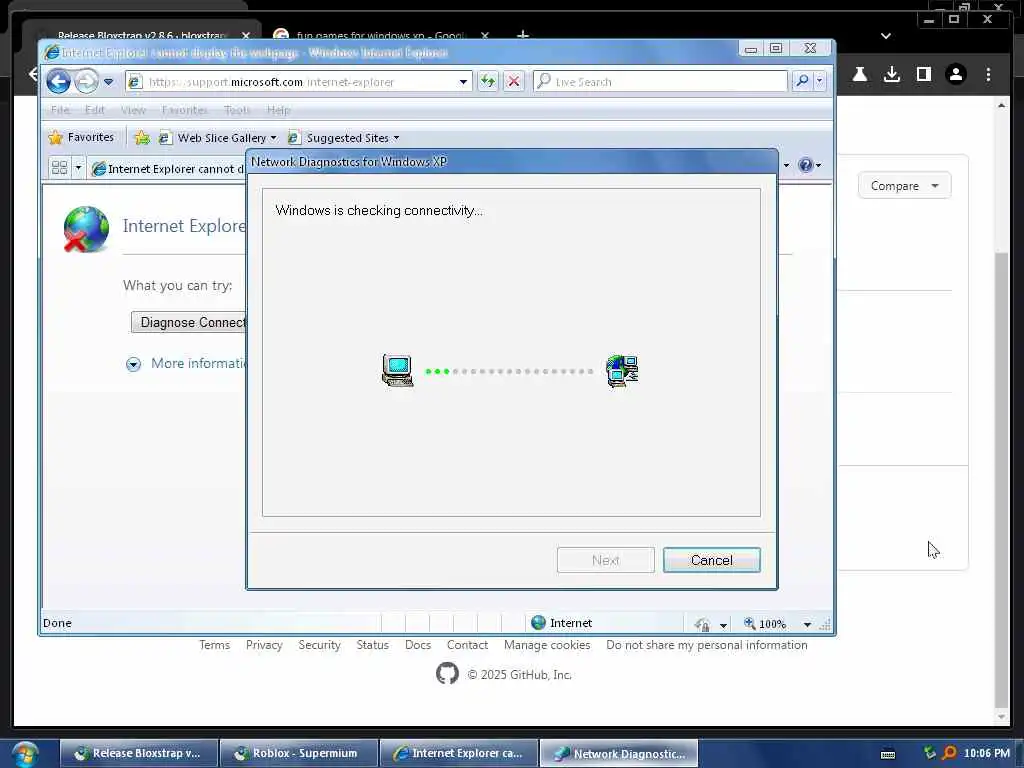The width and height of the screenshot is (1024, 768).
Task: Close the Release Bloxstrap browser tab
Action: pyautogui.click(x=246, y=35)
